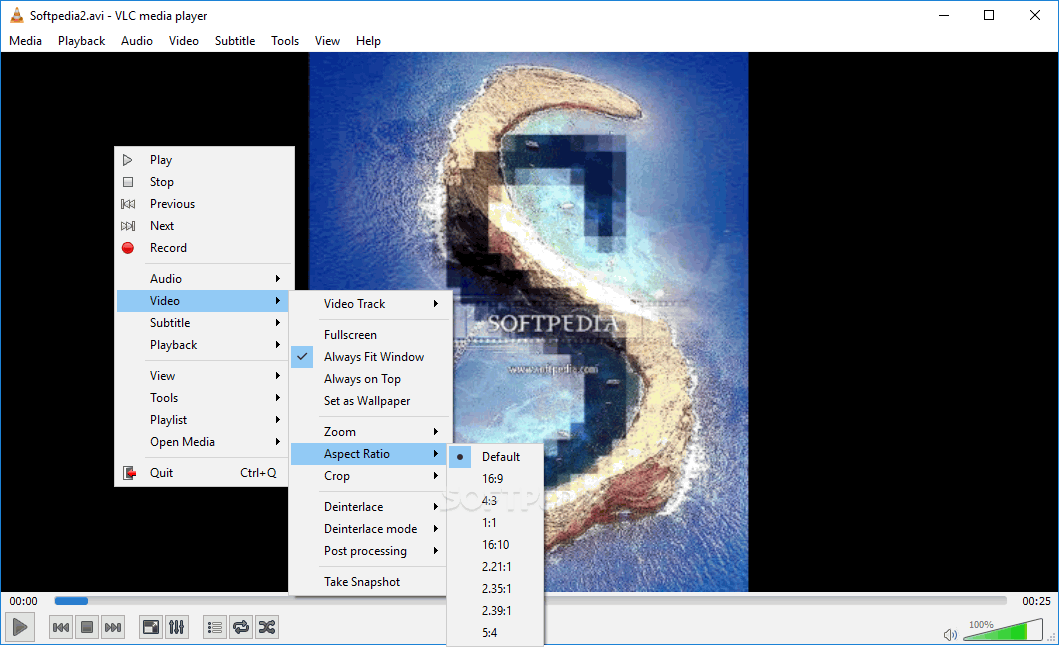1059x647 pixels.
Task: Stop playback using the stop icon
Action: pos(87,627)
